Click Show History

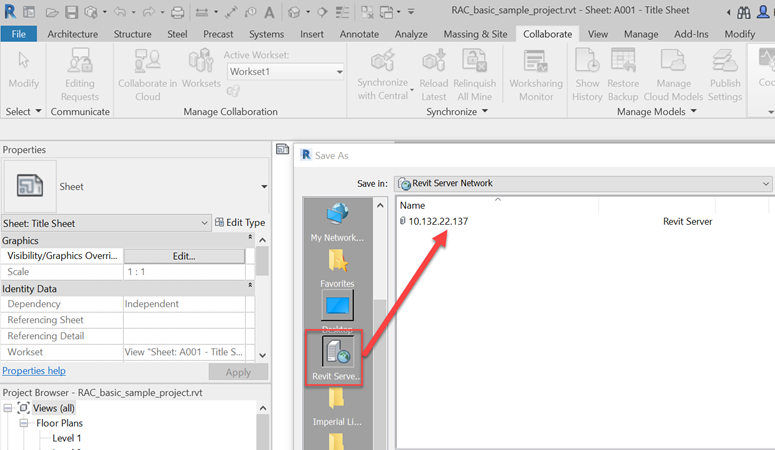(587, 74)
